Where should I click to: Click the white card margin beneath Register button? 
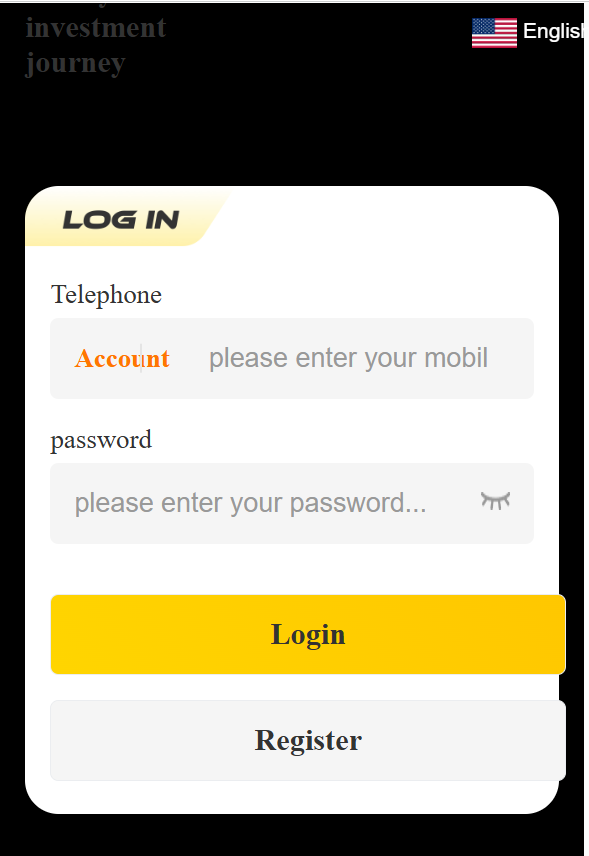point(292,796)
